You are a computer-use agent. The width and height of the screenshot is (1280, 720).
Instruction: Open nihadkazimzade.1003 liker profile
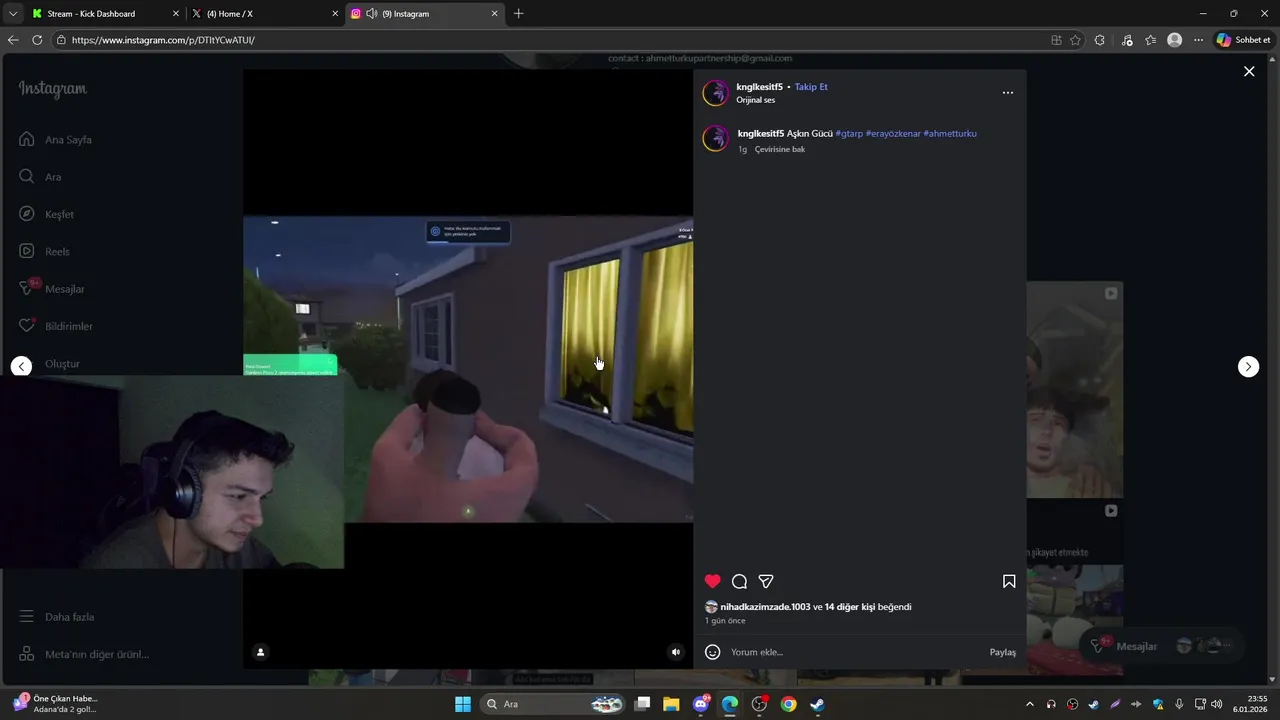click(x=765, y=607)
